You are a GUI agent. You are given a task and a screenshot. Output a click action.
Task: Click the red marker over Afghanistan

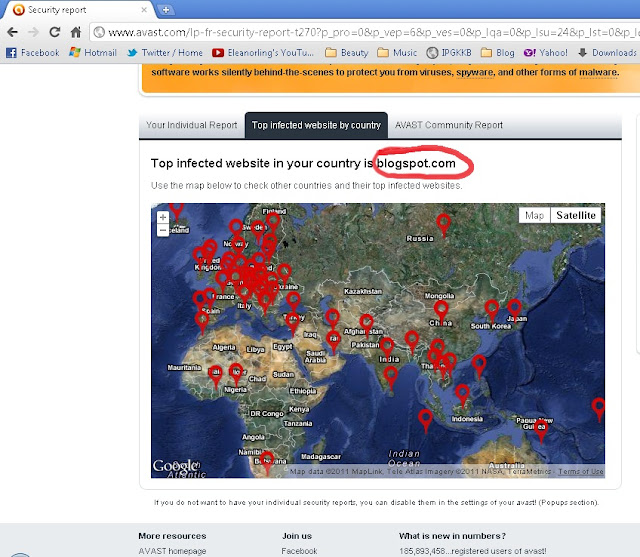click(366, 324)
